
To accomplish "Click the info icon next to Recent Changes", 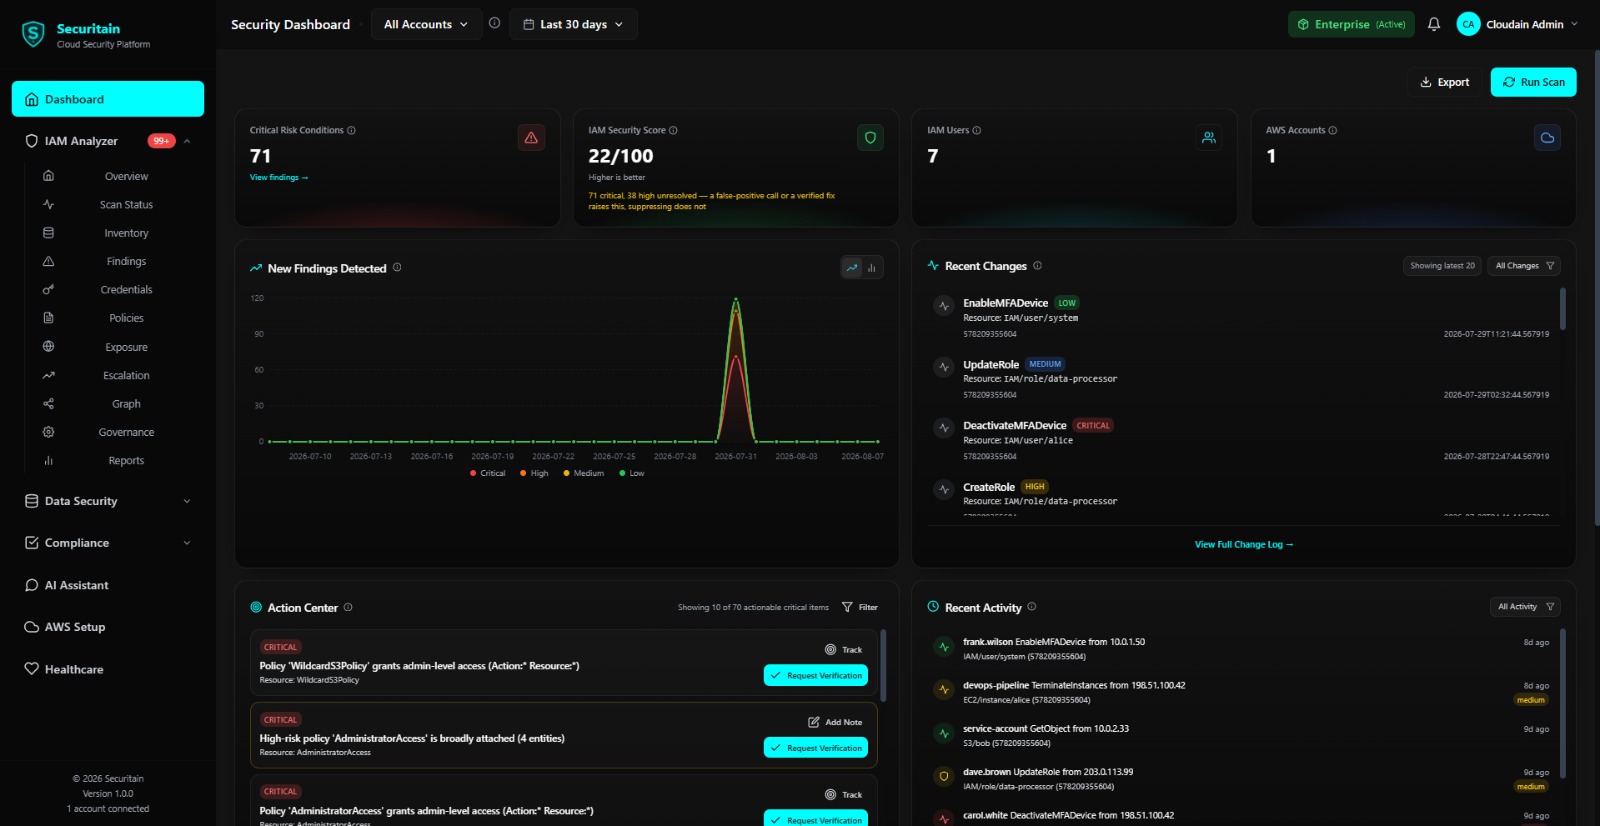I will (1037, 265).
